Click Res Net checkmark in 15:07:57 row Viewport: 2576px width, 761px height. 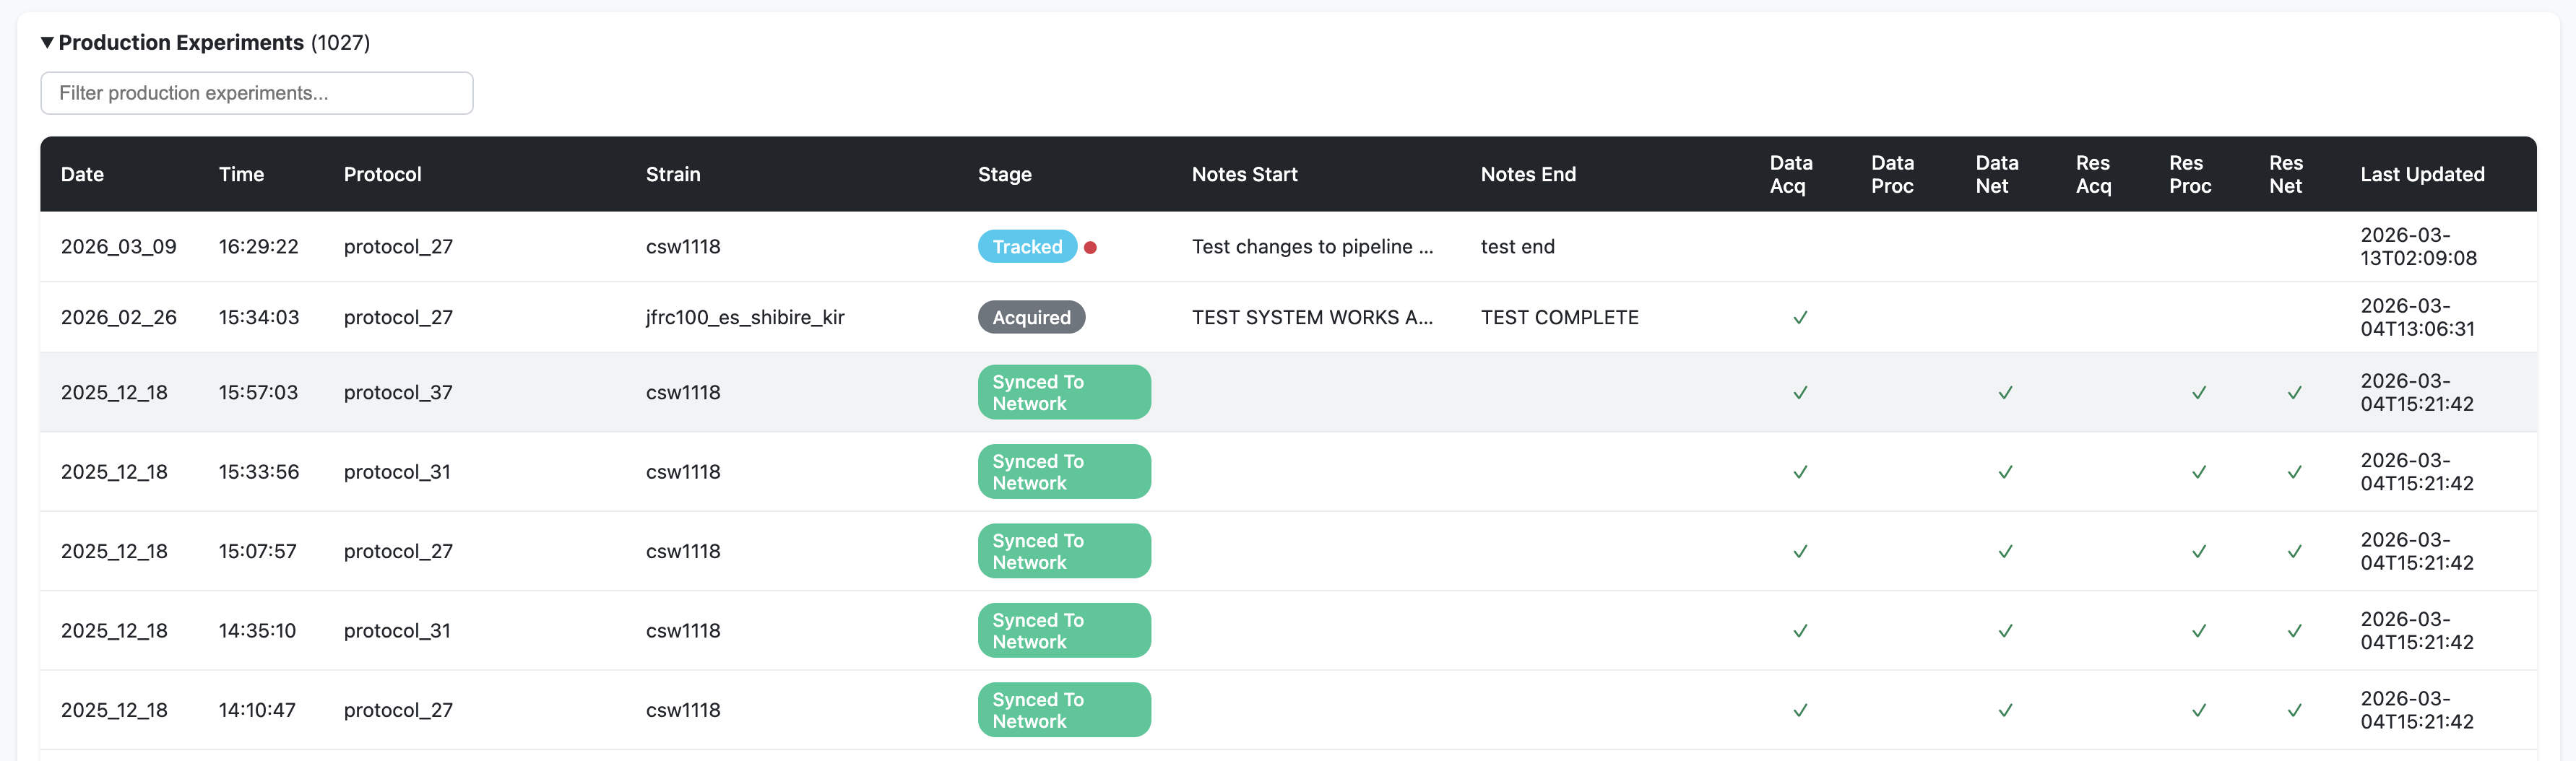(2294, 552)
